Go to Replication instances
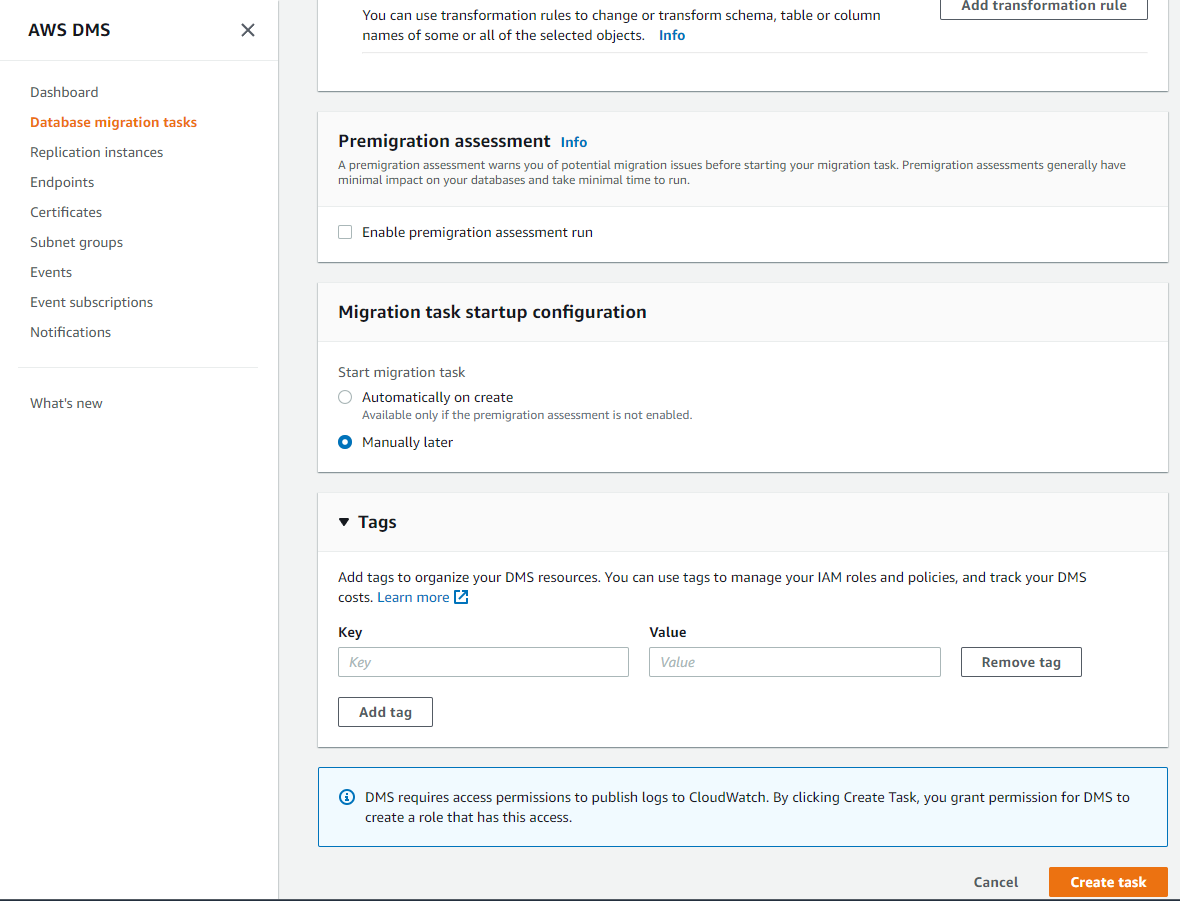Image resolution: width=1180 pixels, height=901 pixels. pos(96,152)
